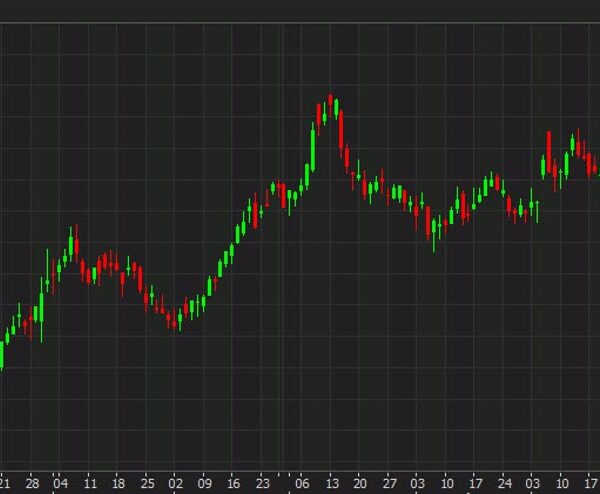
Task: Select the "27" date tick on bottom axis
Action: click(389, 479)
